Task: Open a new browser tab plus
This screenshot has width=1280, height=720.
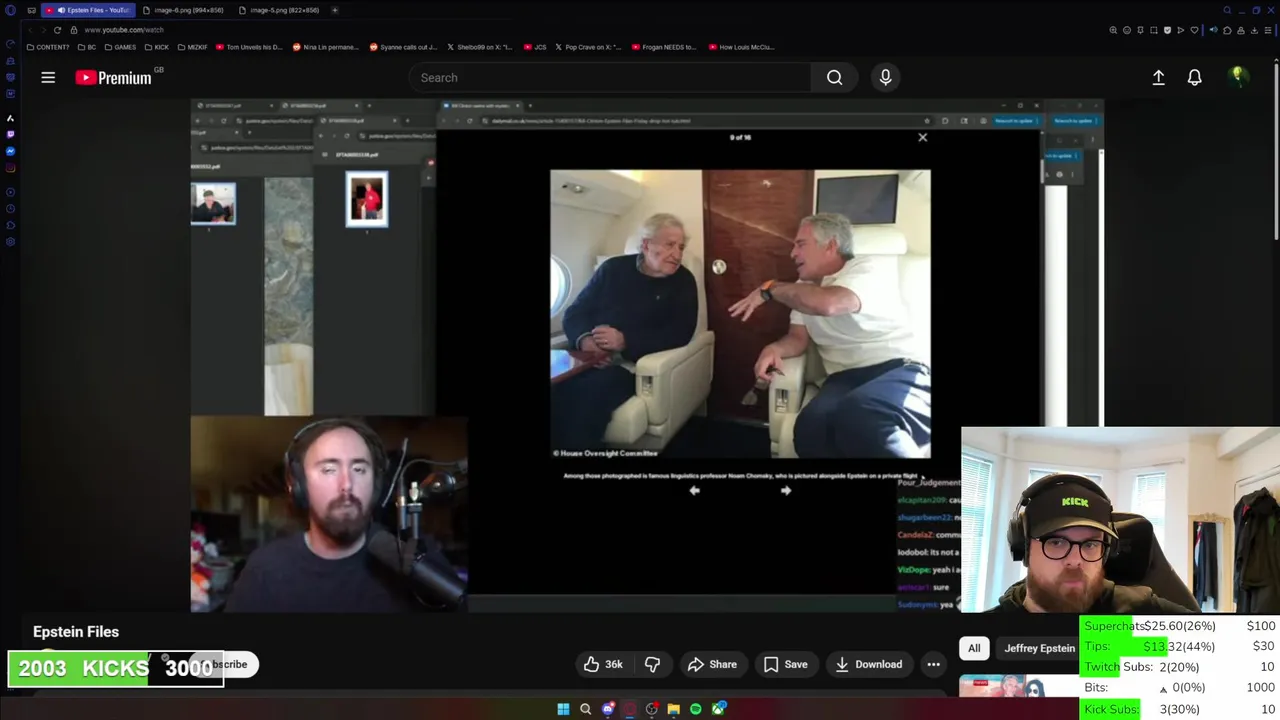Action: (335, 10)
